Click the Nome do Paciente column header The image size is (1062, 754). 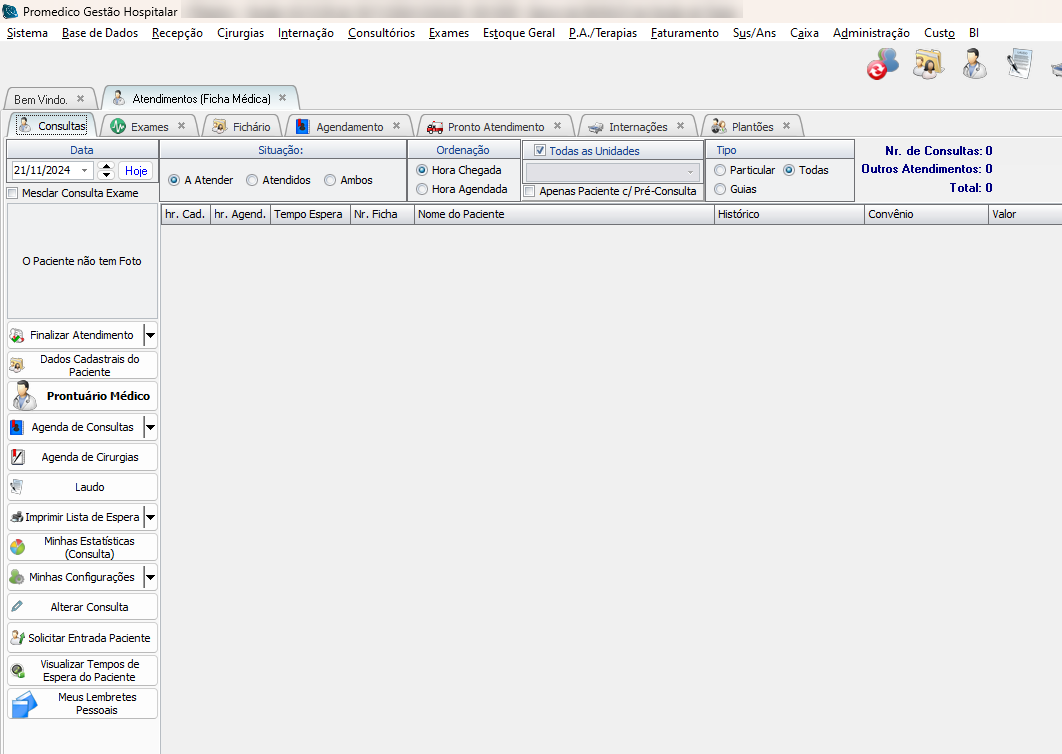564,214
